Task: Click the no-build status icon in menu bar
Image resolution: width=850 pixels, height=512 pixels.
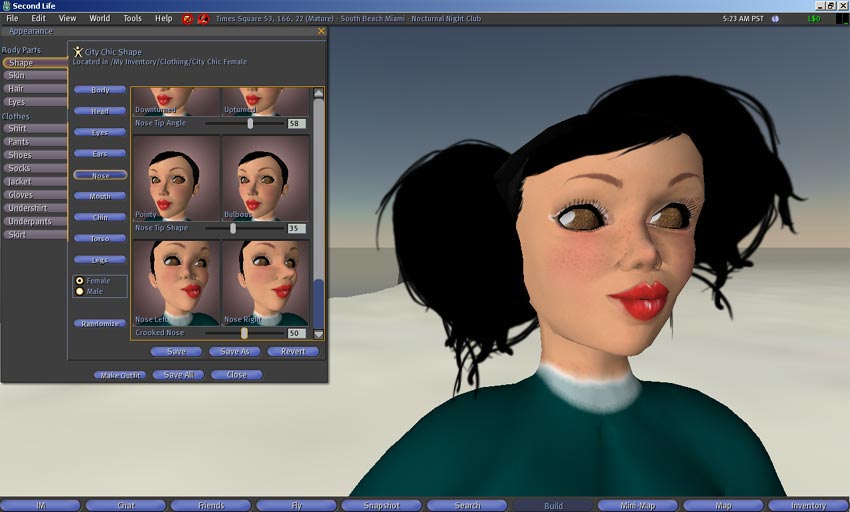Action: click(188, 18)
